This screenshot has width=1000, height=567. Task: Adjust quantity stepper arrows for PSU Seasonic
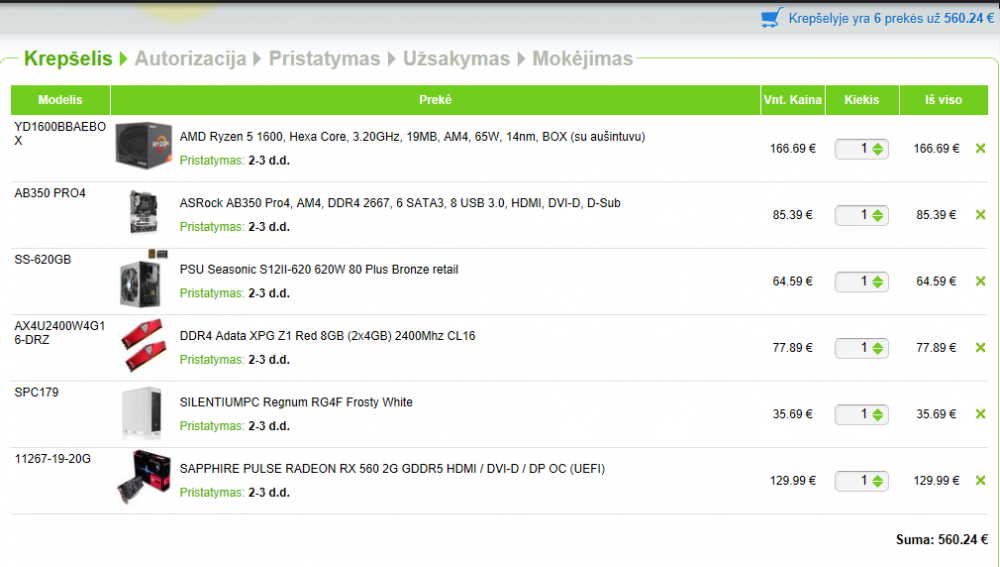878,282
